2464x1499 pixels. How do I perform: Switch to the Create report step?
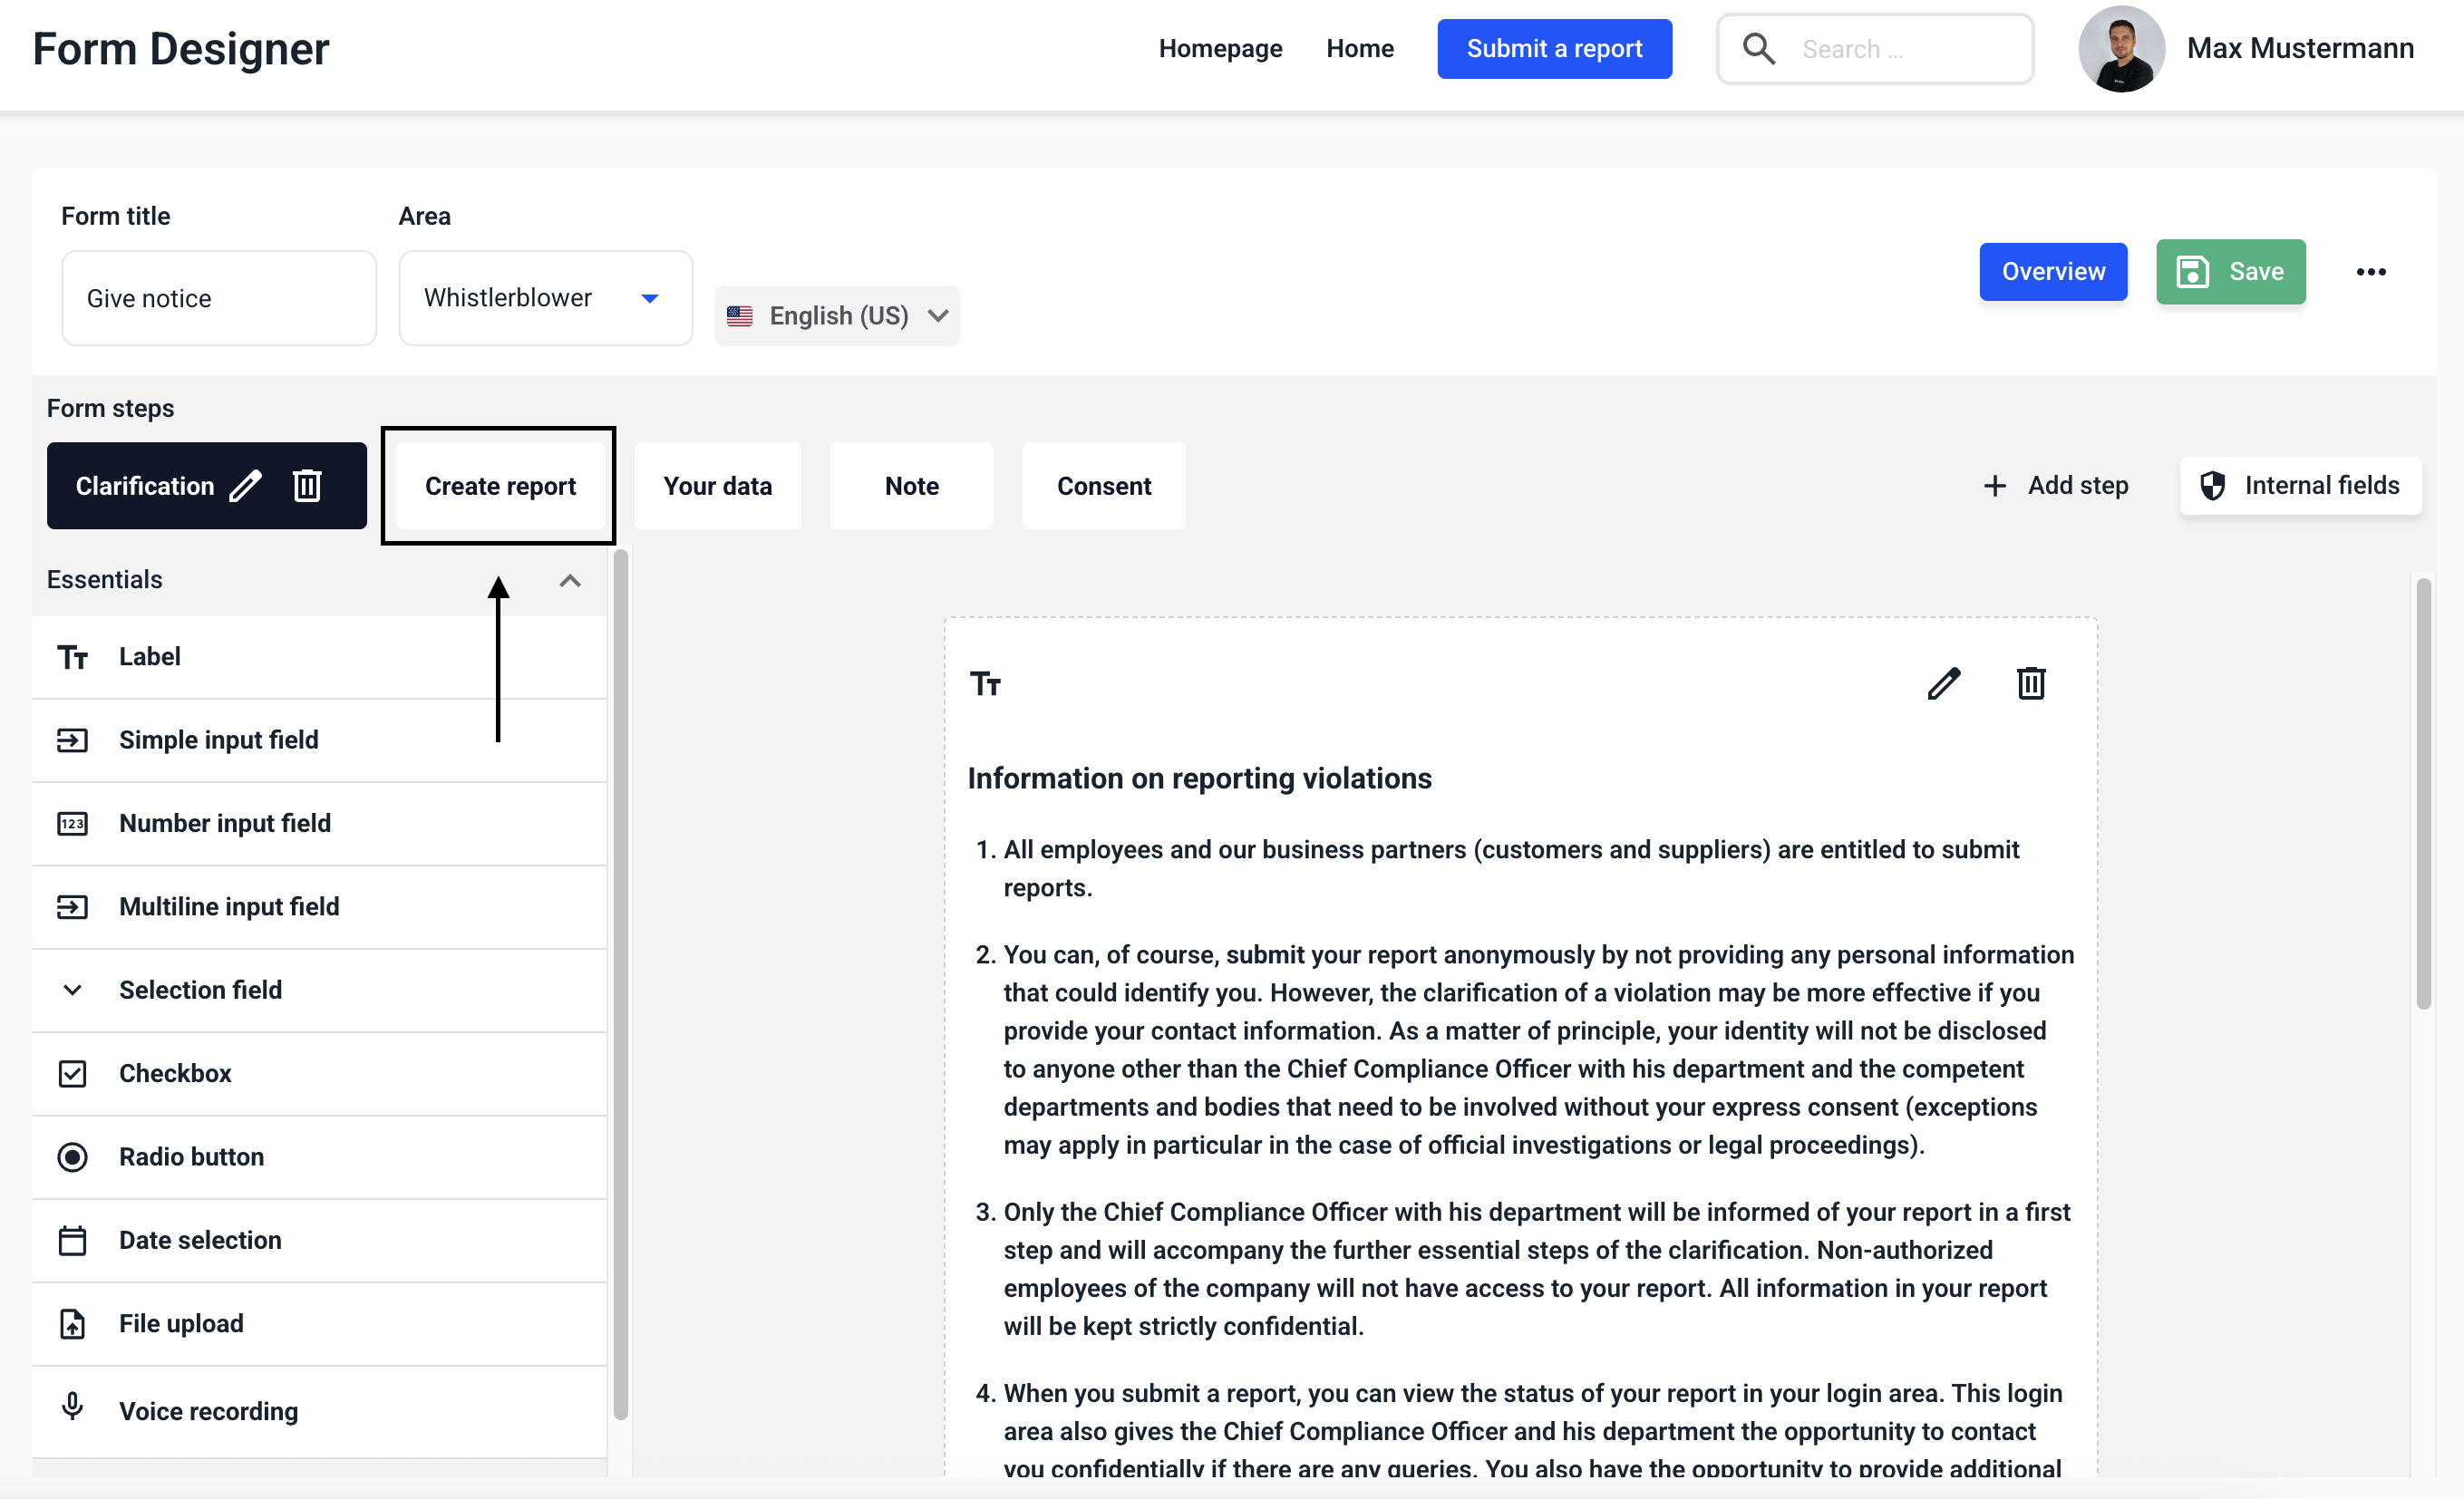[500, 486]
